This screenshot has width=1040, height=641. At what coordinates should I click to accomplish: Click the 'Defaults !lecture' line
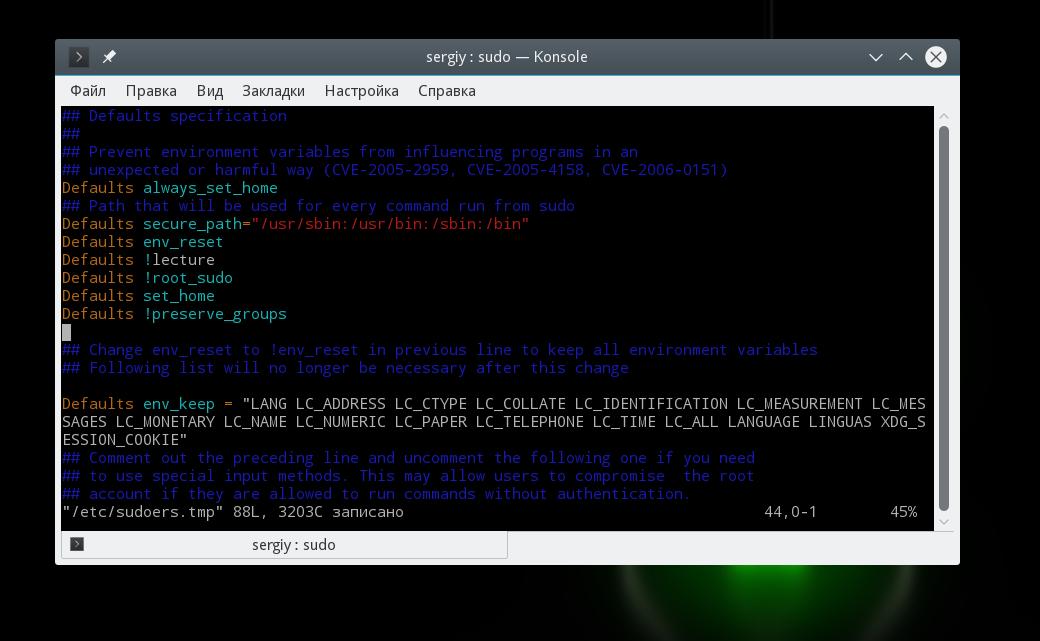138,260
